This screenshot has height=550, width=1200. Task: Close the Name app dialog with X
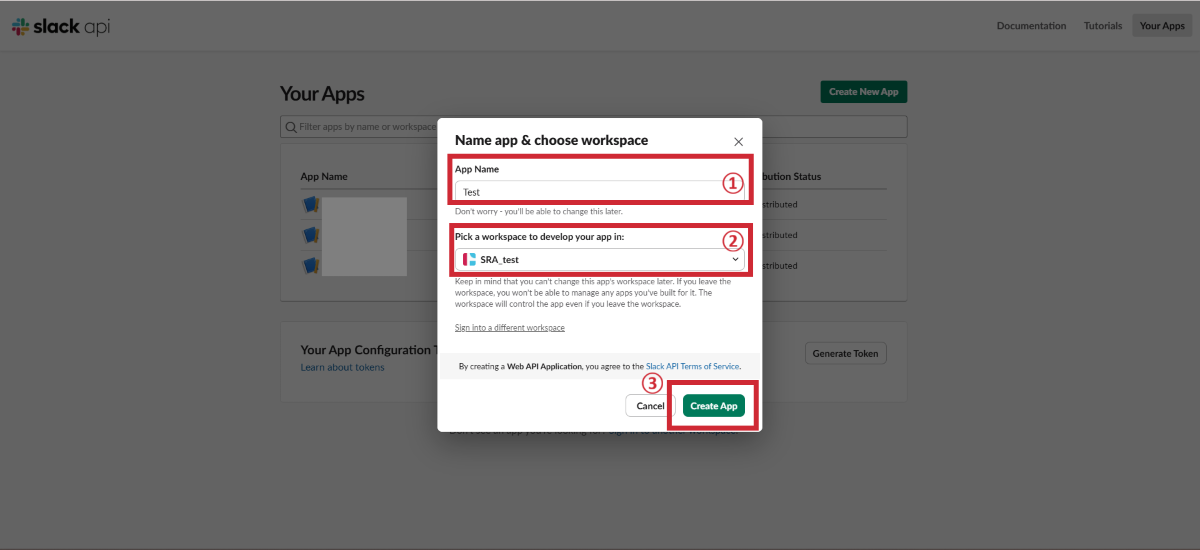[x=739, y=142]
